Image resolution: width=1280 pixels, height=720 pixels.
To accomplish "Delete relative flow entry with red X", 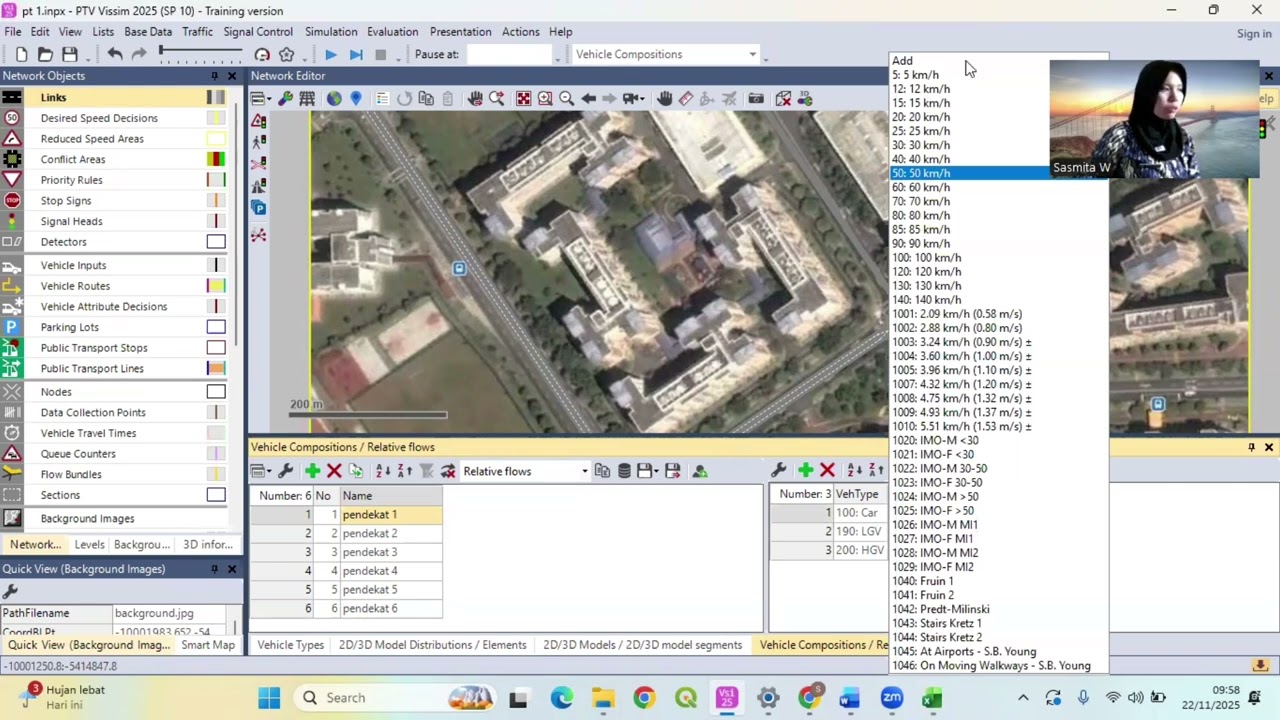I will 827,470.
